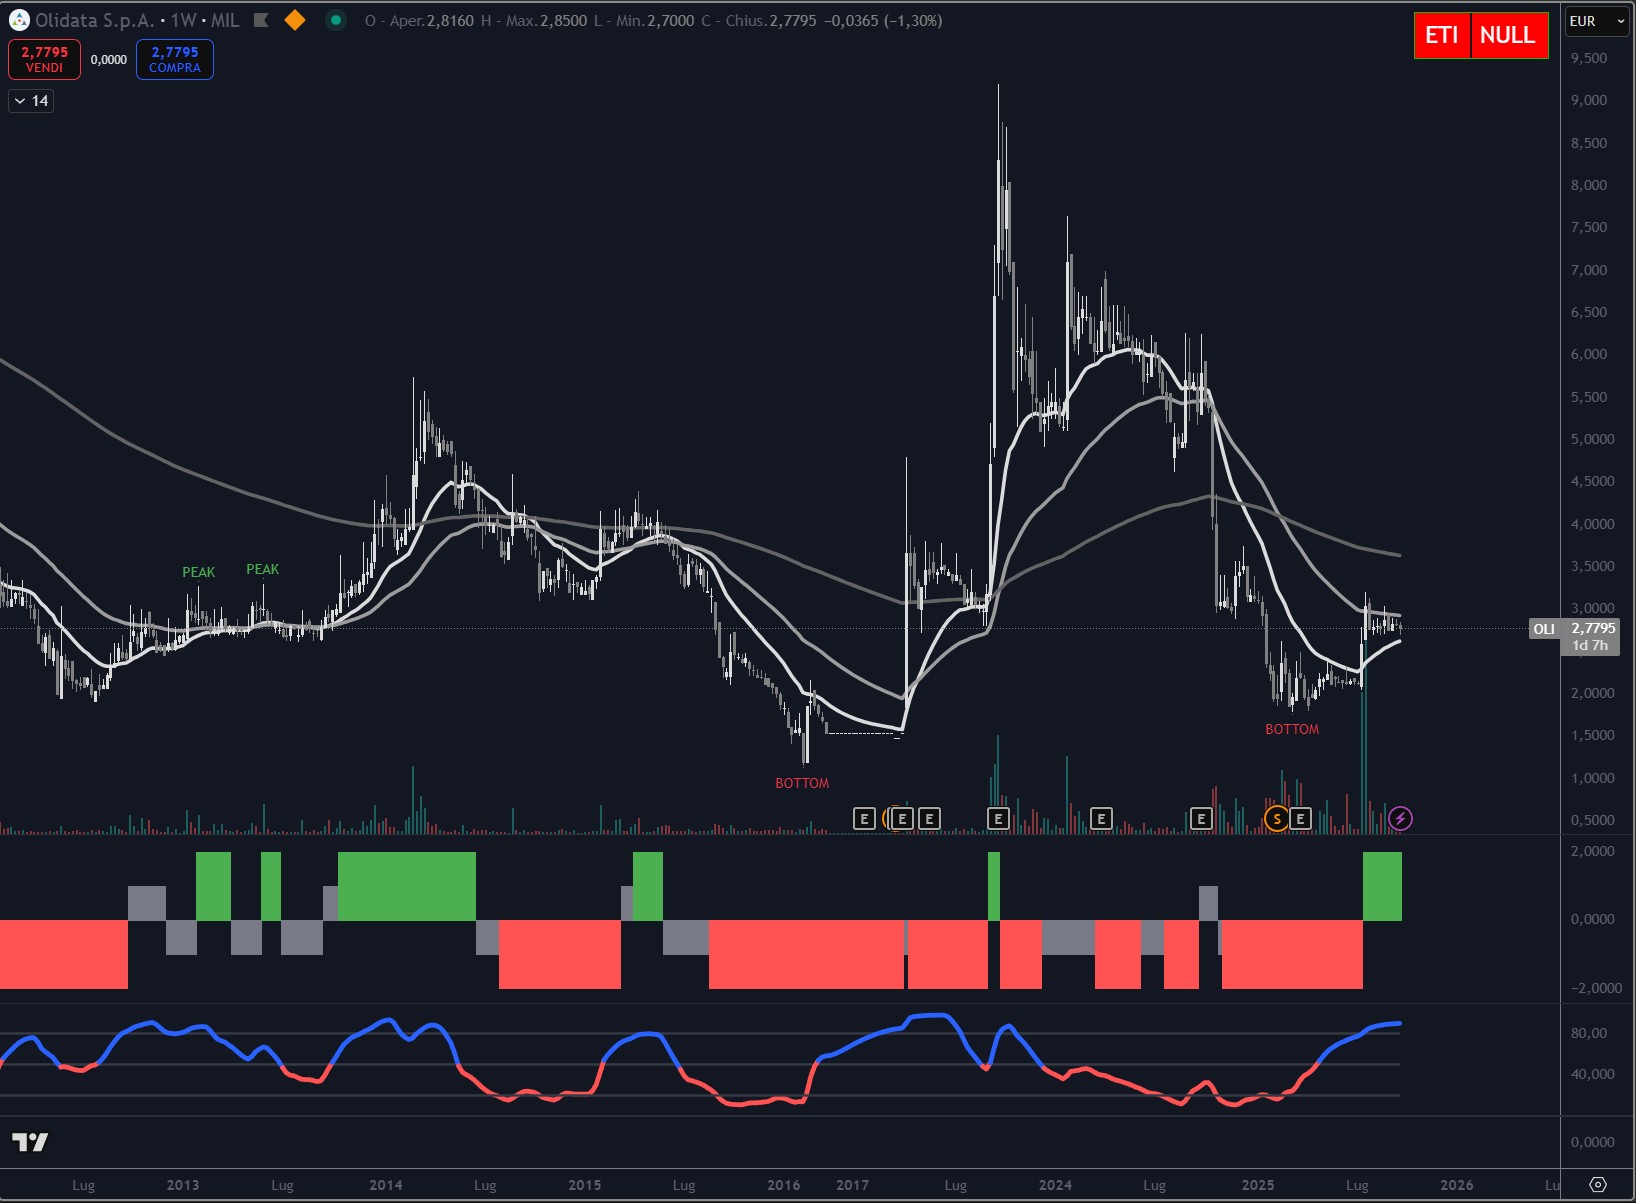Expand the collapsed 14 indicators legend
This screenshot has height=1203, width=1636.
(31, 101)
